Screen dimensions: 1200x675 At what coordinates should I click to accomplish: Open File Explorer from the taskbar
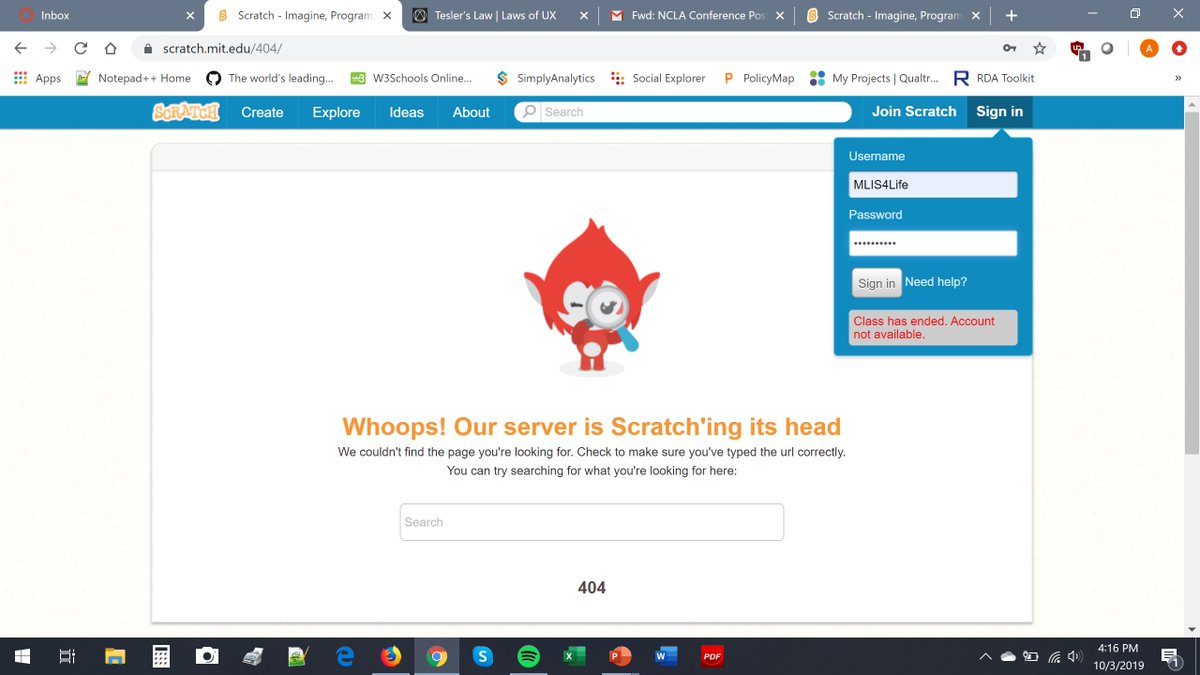pyautogui.click(x=115, y=656)
